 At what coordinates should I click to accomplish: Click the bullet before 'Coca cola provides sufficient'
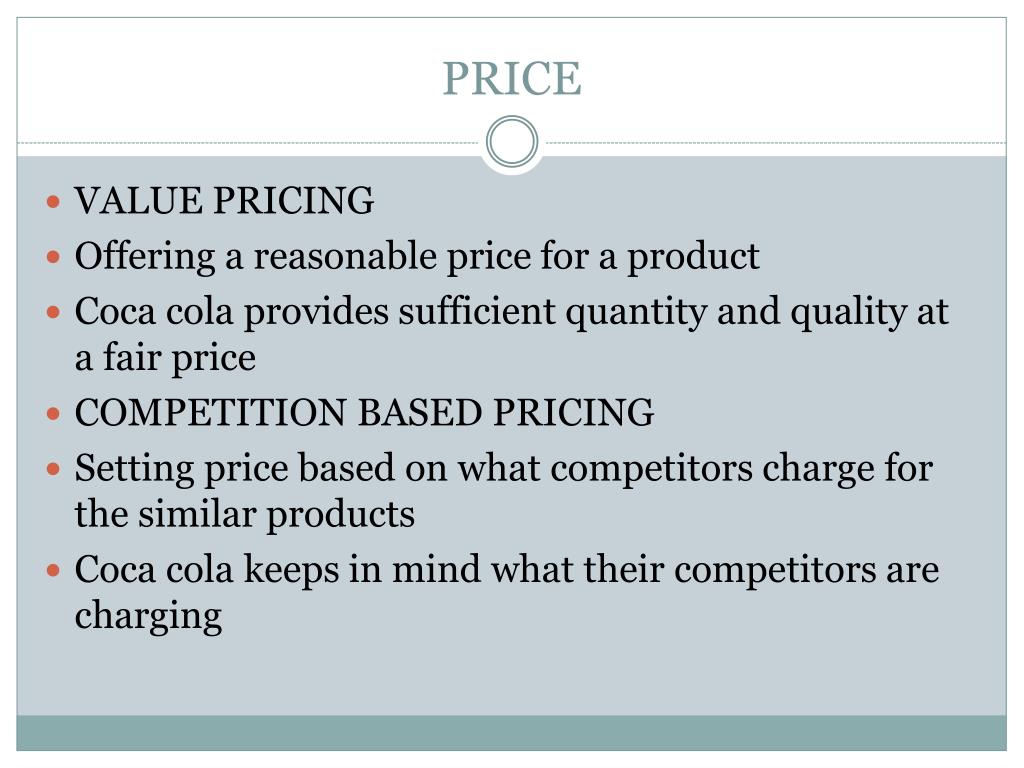click(54, 312)
